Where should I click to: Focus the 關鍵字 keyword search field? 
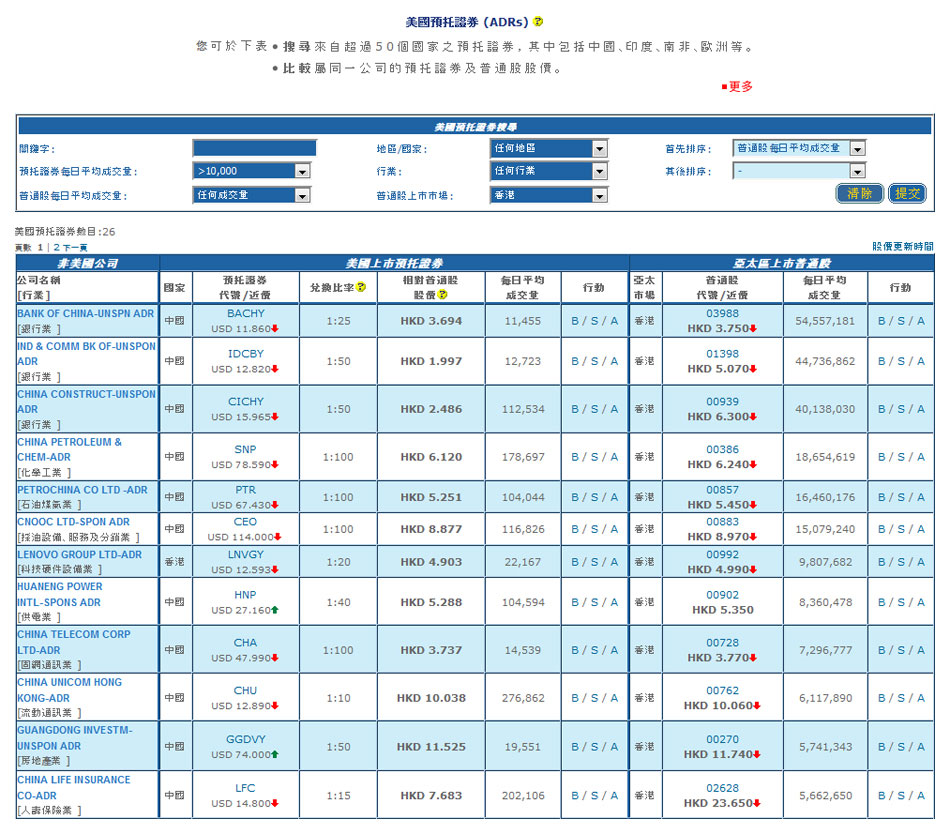[254, 148]
